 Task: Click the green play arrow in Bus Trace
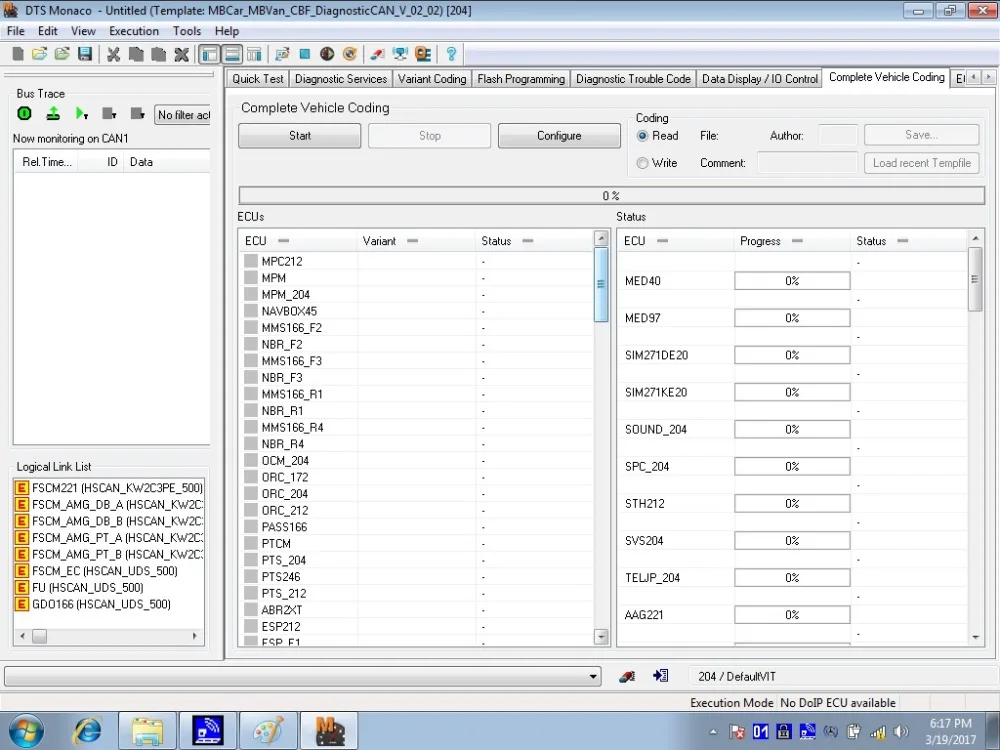[x=81, y=114]
